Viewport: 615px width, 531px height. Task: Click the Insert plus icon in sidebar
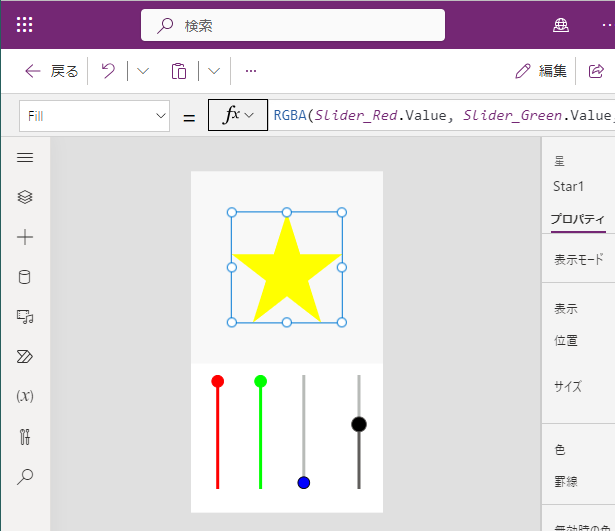(x=25, y=237)
